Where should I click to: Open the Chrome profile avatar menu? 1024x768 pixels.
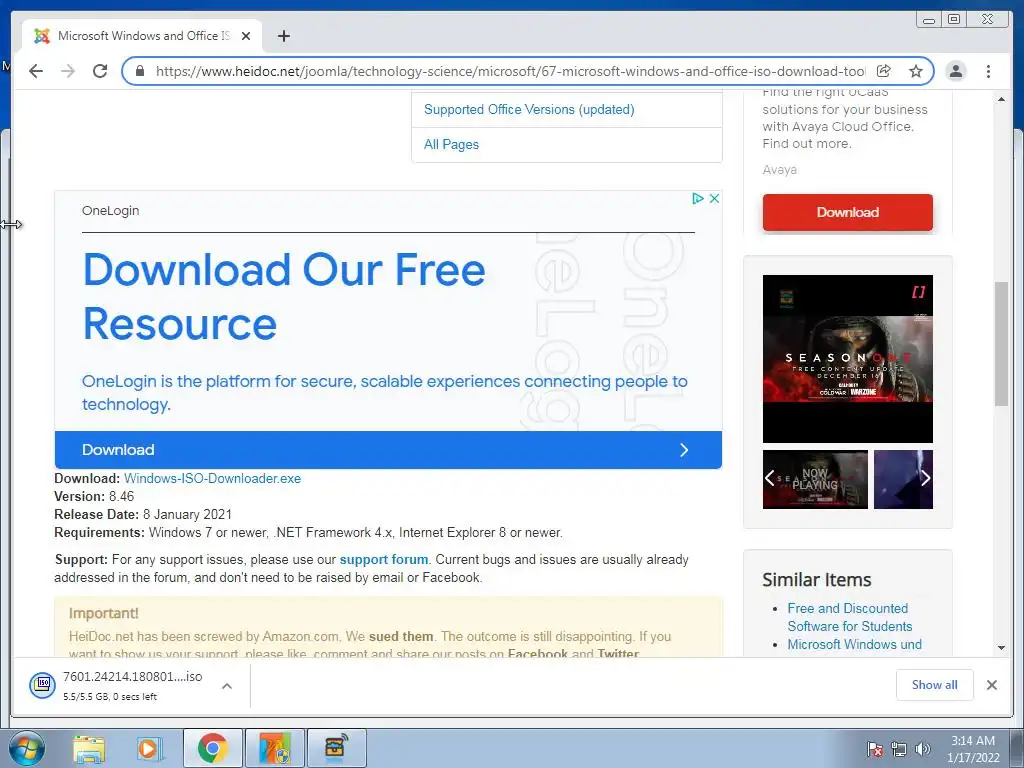click(955, 71)
